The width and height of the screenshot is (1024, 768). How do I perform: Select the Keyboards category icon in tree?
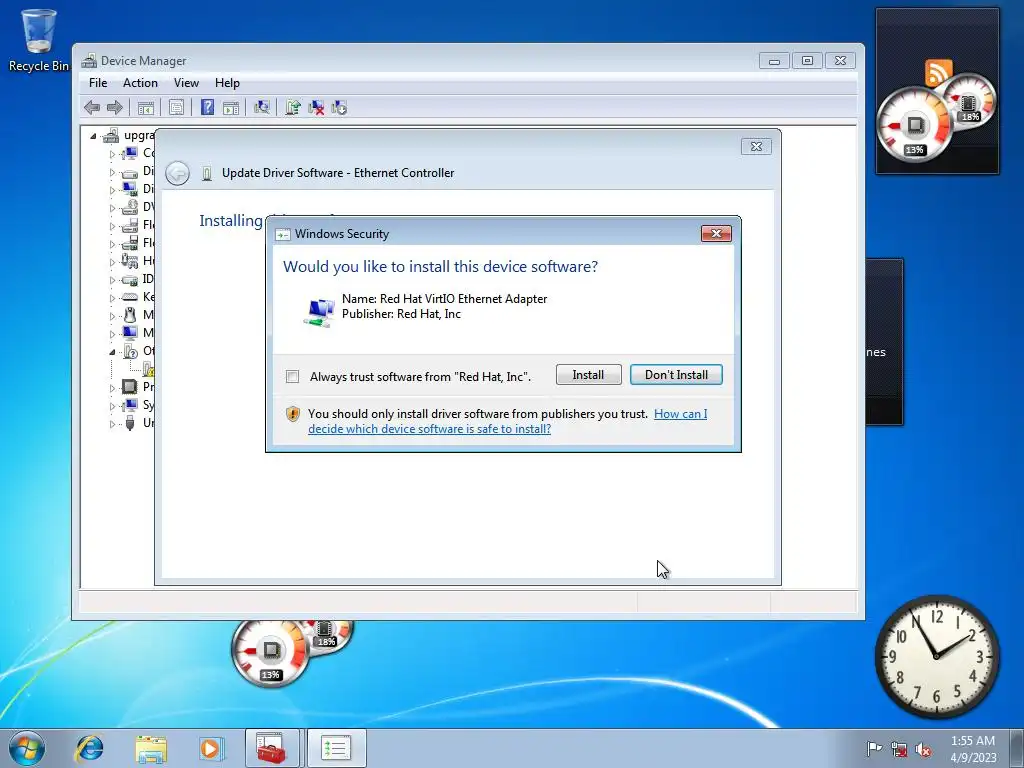(129, 297)
